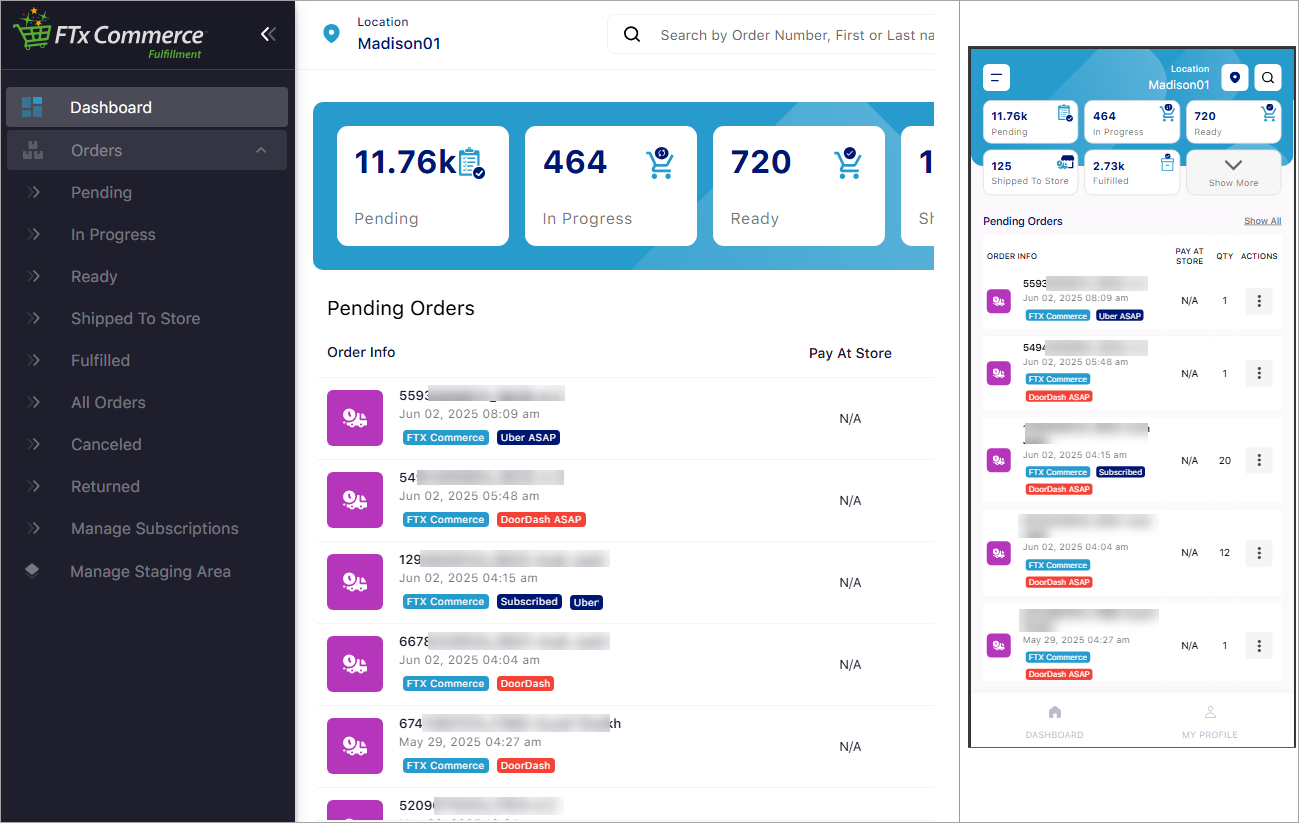This screenshot has height=823, width=1299.
Task: Tap the location pin button in the mobile view
Action: tap(1236, 78)
